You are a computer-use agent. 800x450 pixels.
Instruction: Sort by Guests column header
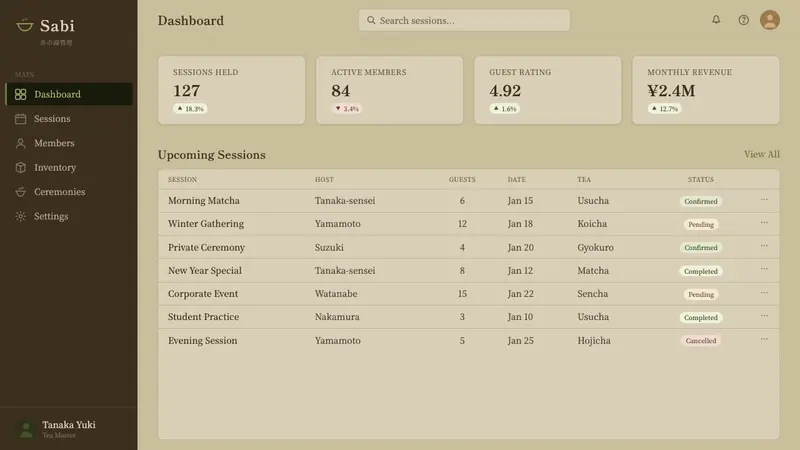tap(462, 180)
